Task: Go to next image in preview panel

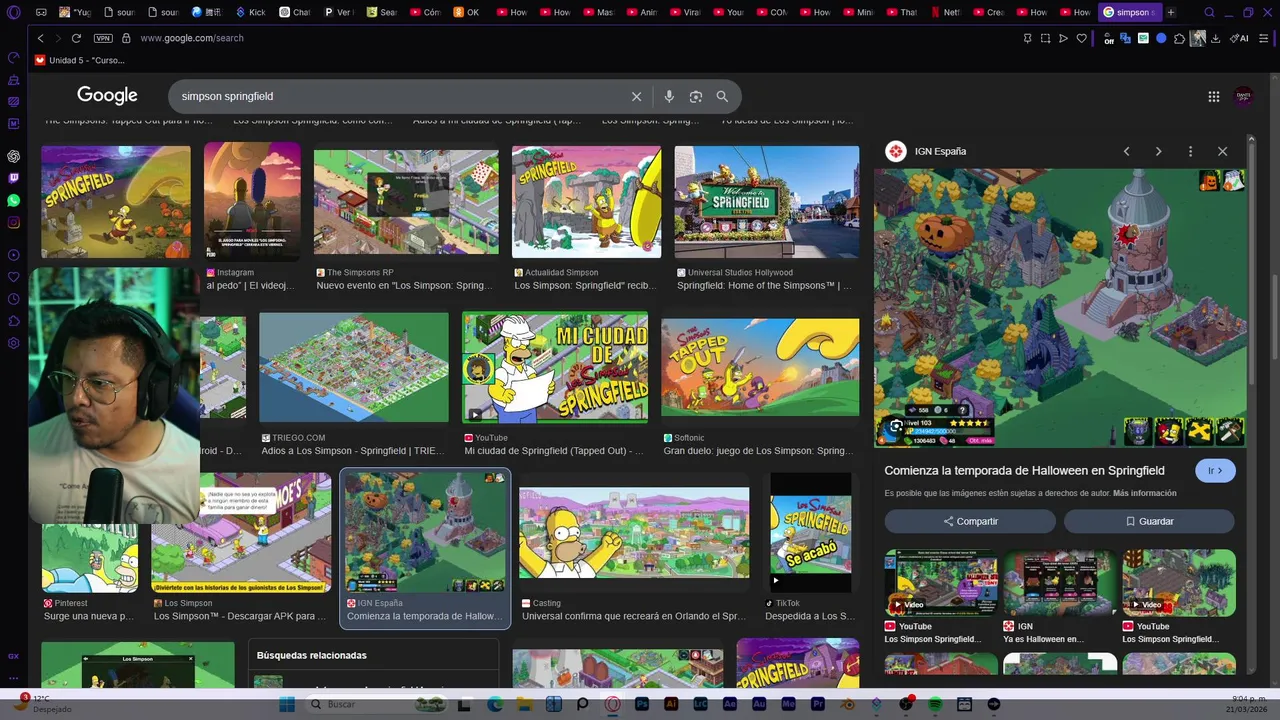Action: coord(1158,151)
